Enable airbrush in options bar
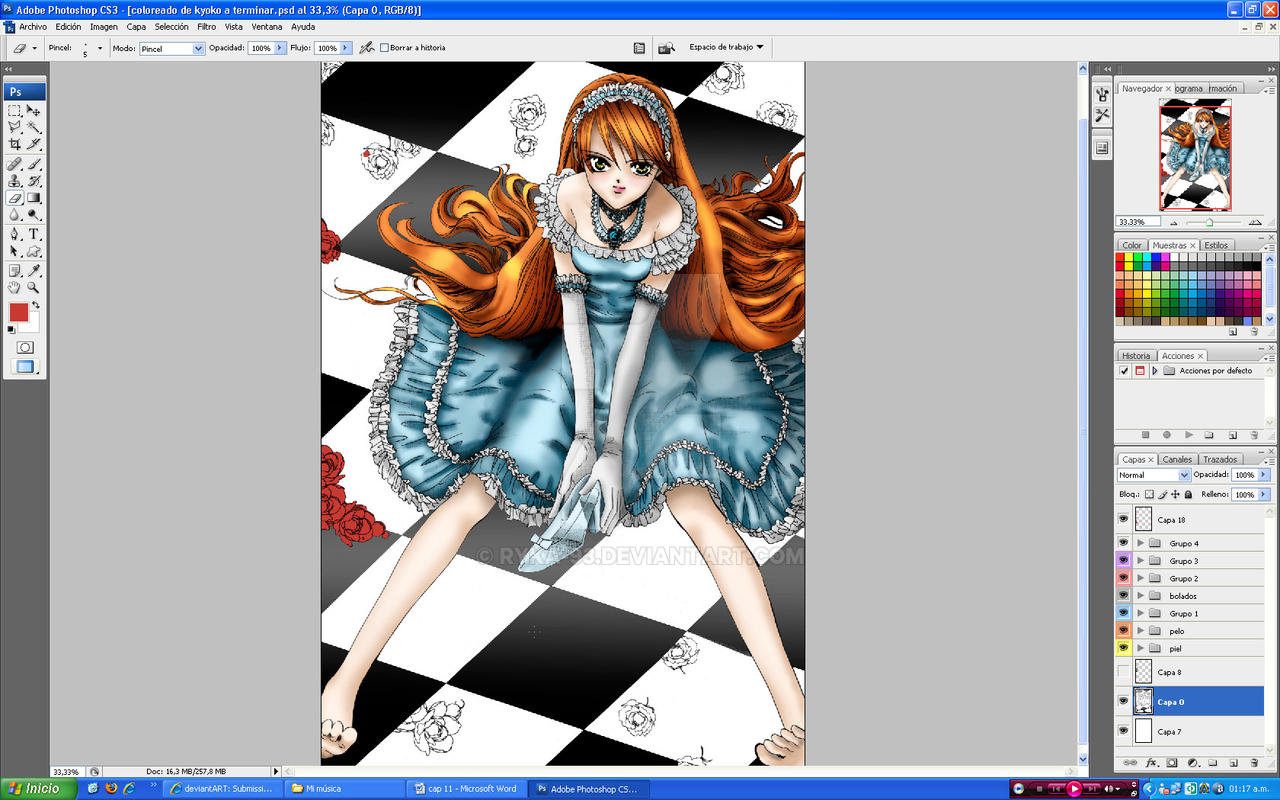The height and width of the screenshot is (800, 1280). (367, 47)
